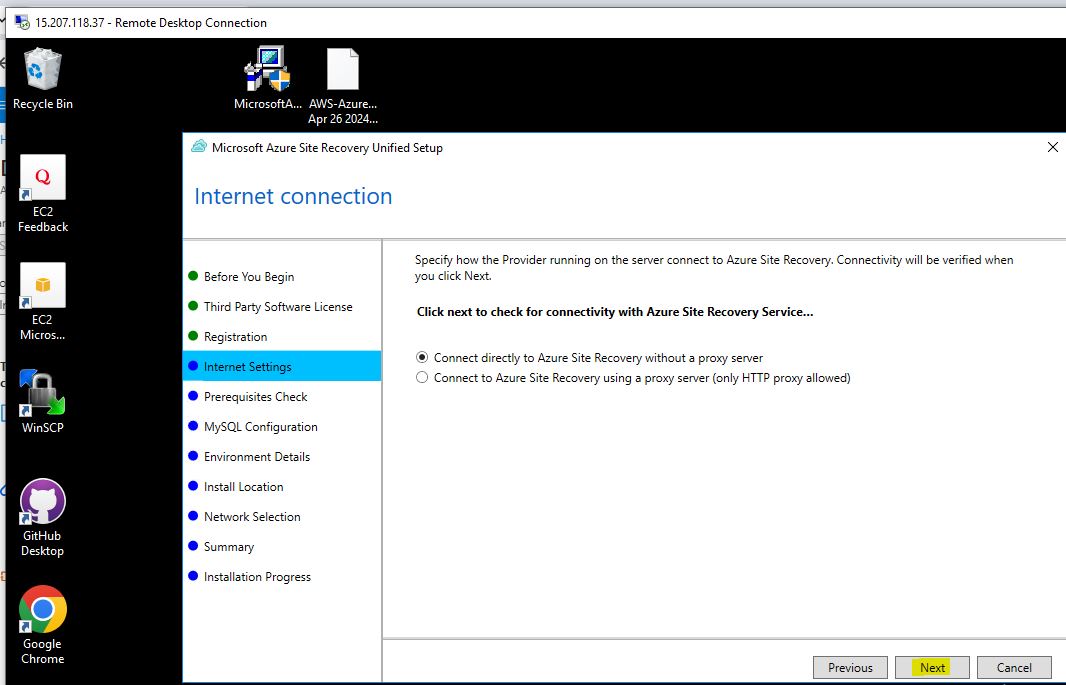1066x685 pixels.
Task: Select the Prerequisites Check step
Action: click(255, 397)
